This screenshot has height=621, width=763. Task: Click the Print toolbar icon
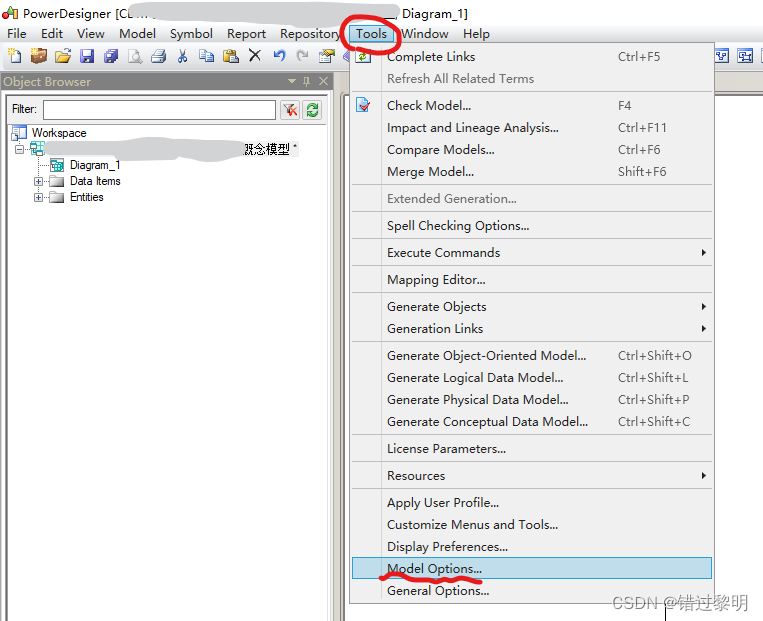coord(159,56)
